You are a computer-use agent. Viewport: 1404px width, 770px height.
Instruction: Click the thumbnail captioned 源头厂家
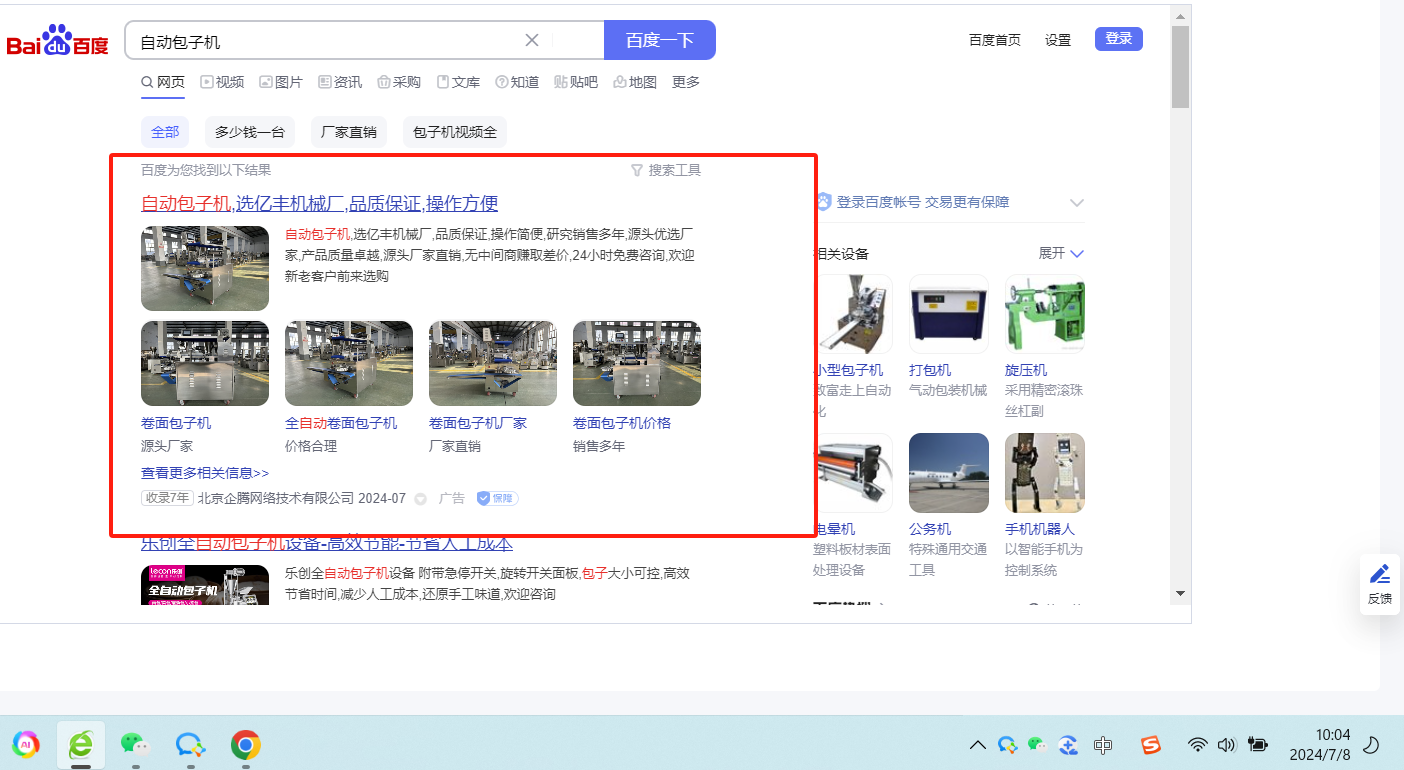tap(205, 363)
